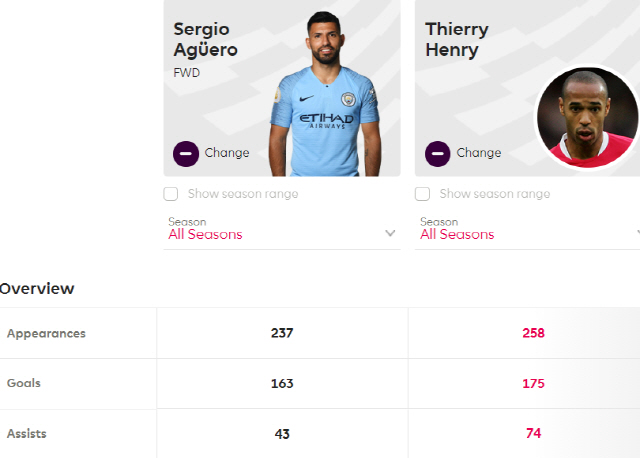The height and width of the screenshot is (458, 640).
Task: Select the Goals row label
Action: 24,383
